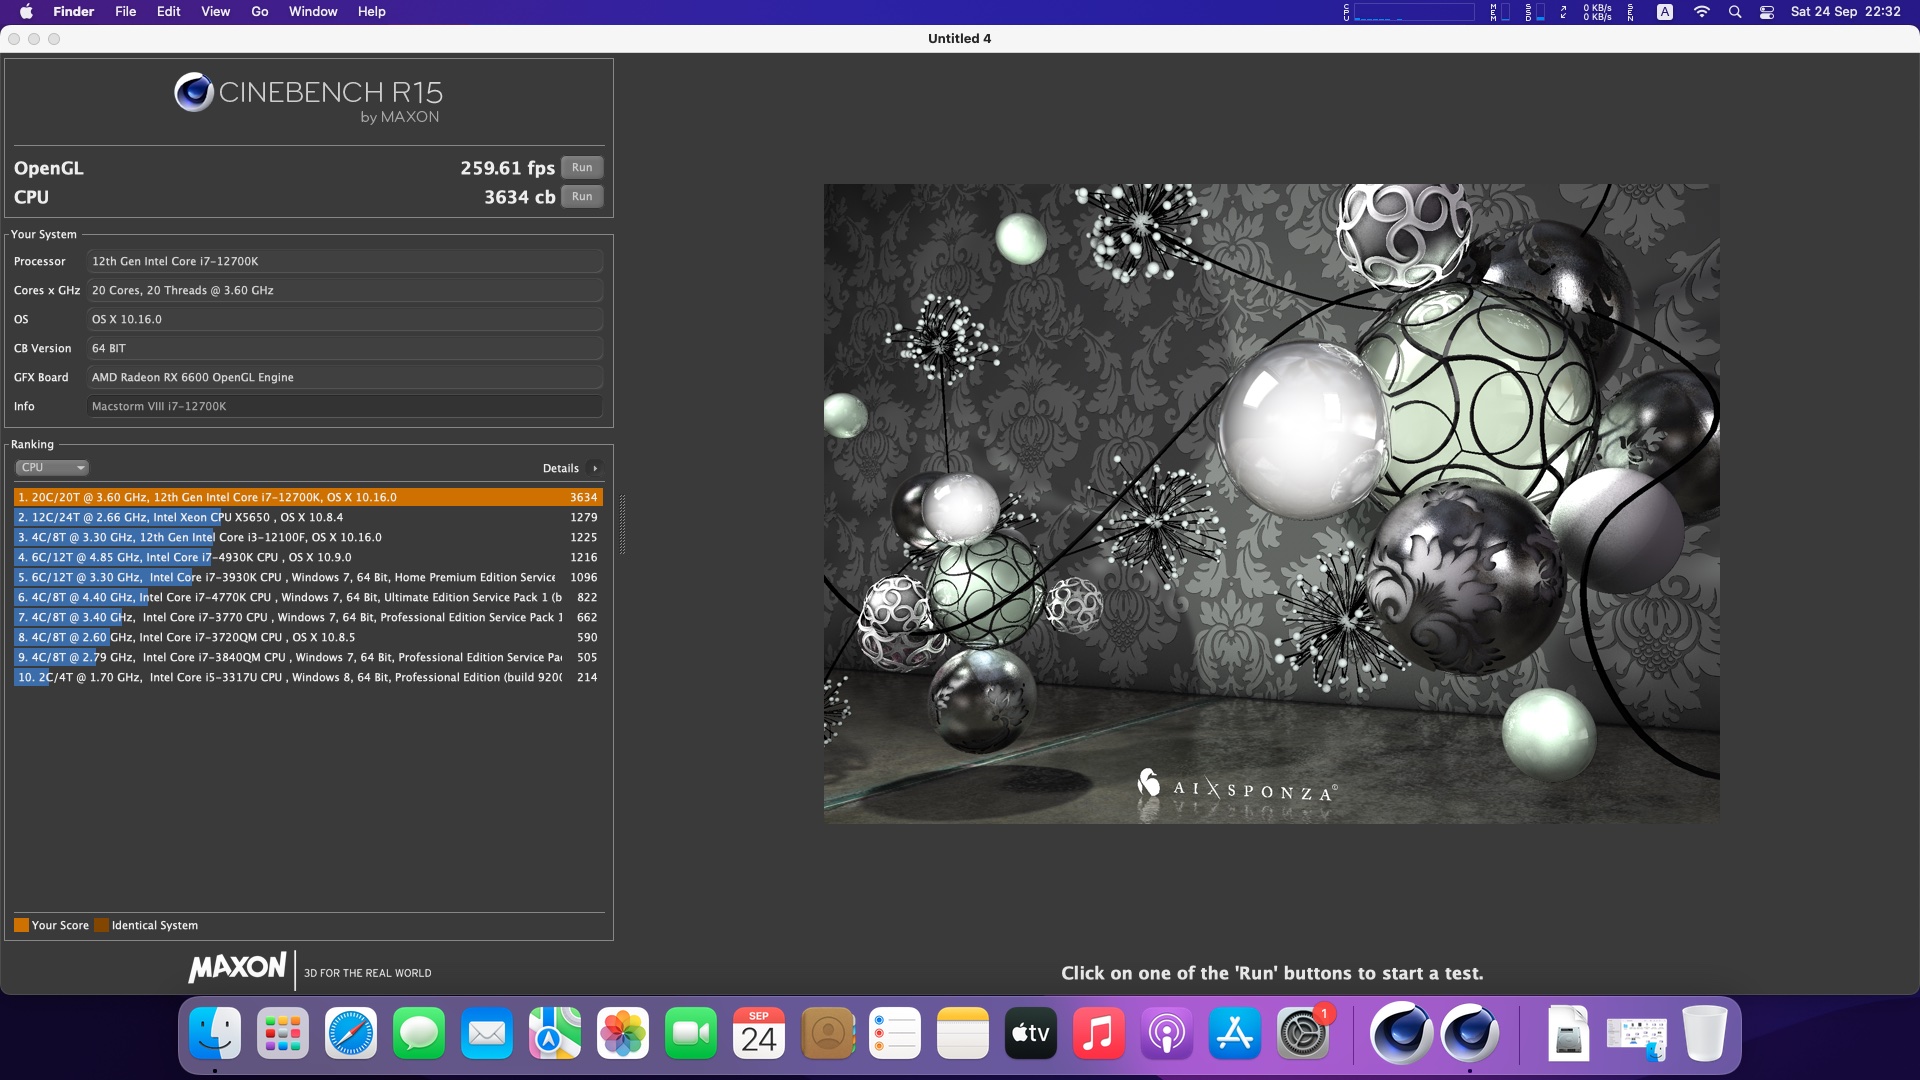Open System Preferences in the dock

point(1303,1034)
